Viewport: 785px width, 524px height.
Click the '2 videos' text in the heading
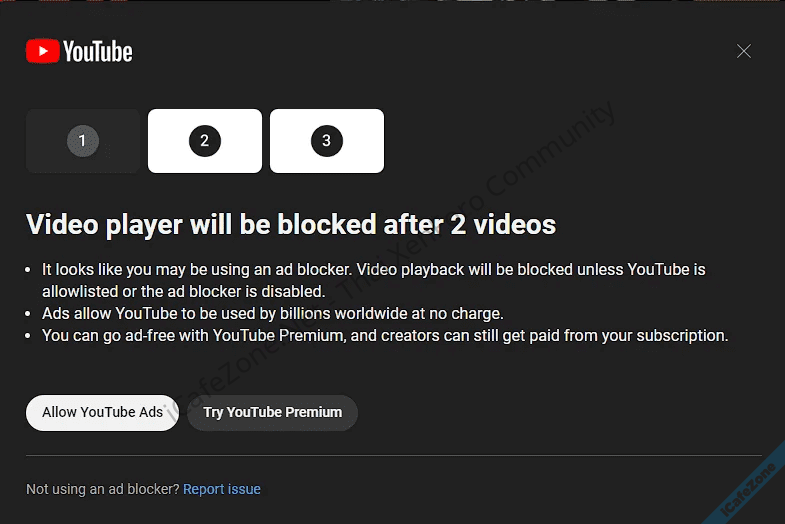(503, 224)
